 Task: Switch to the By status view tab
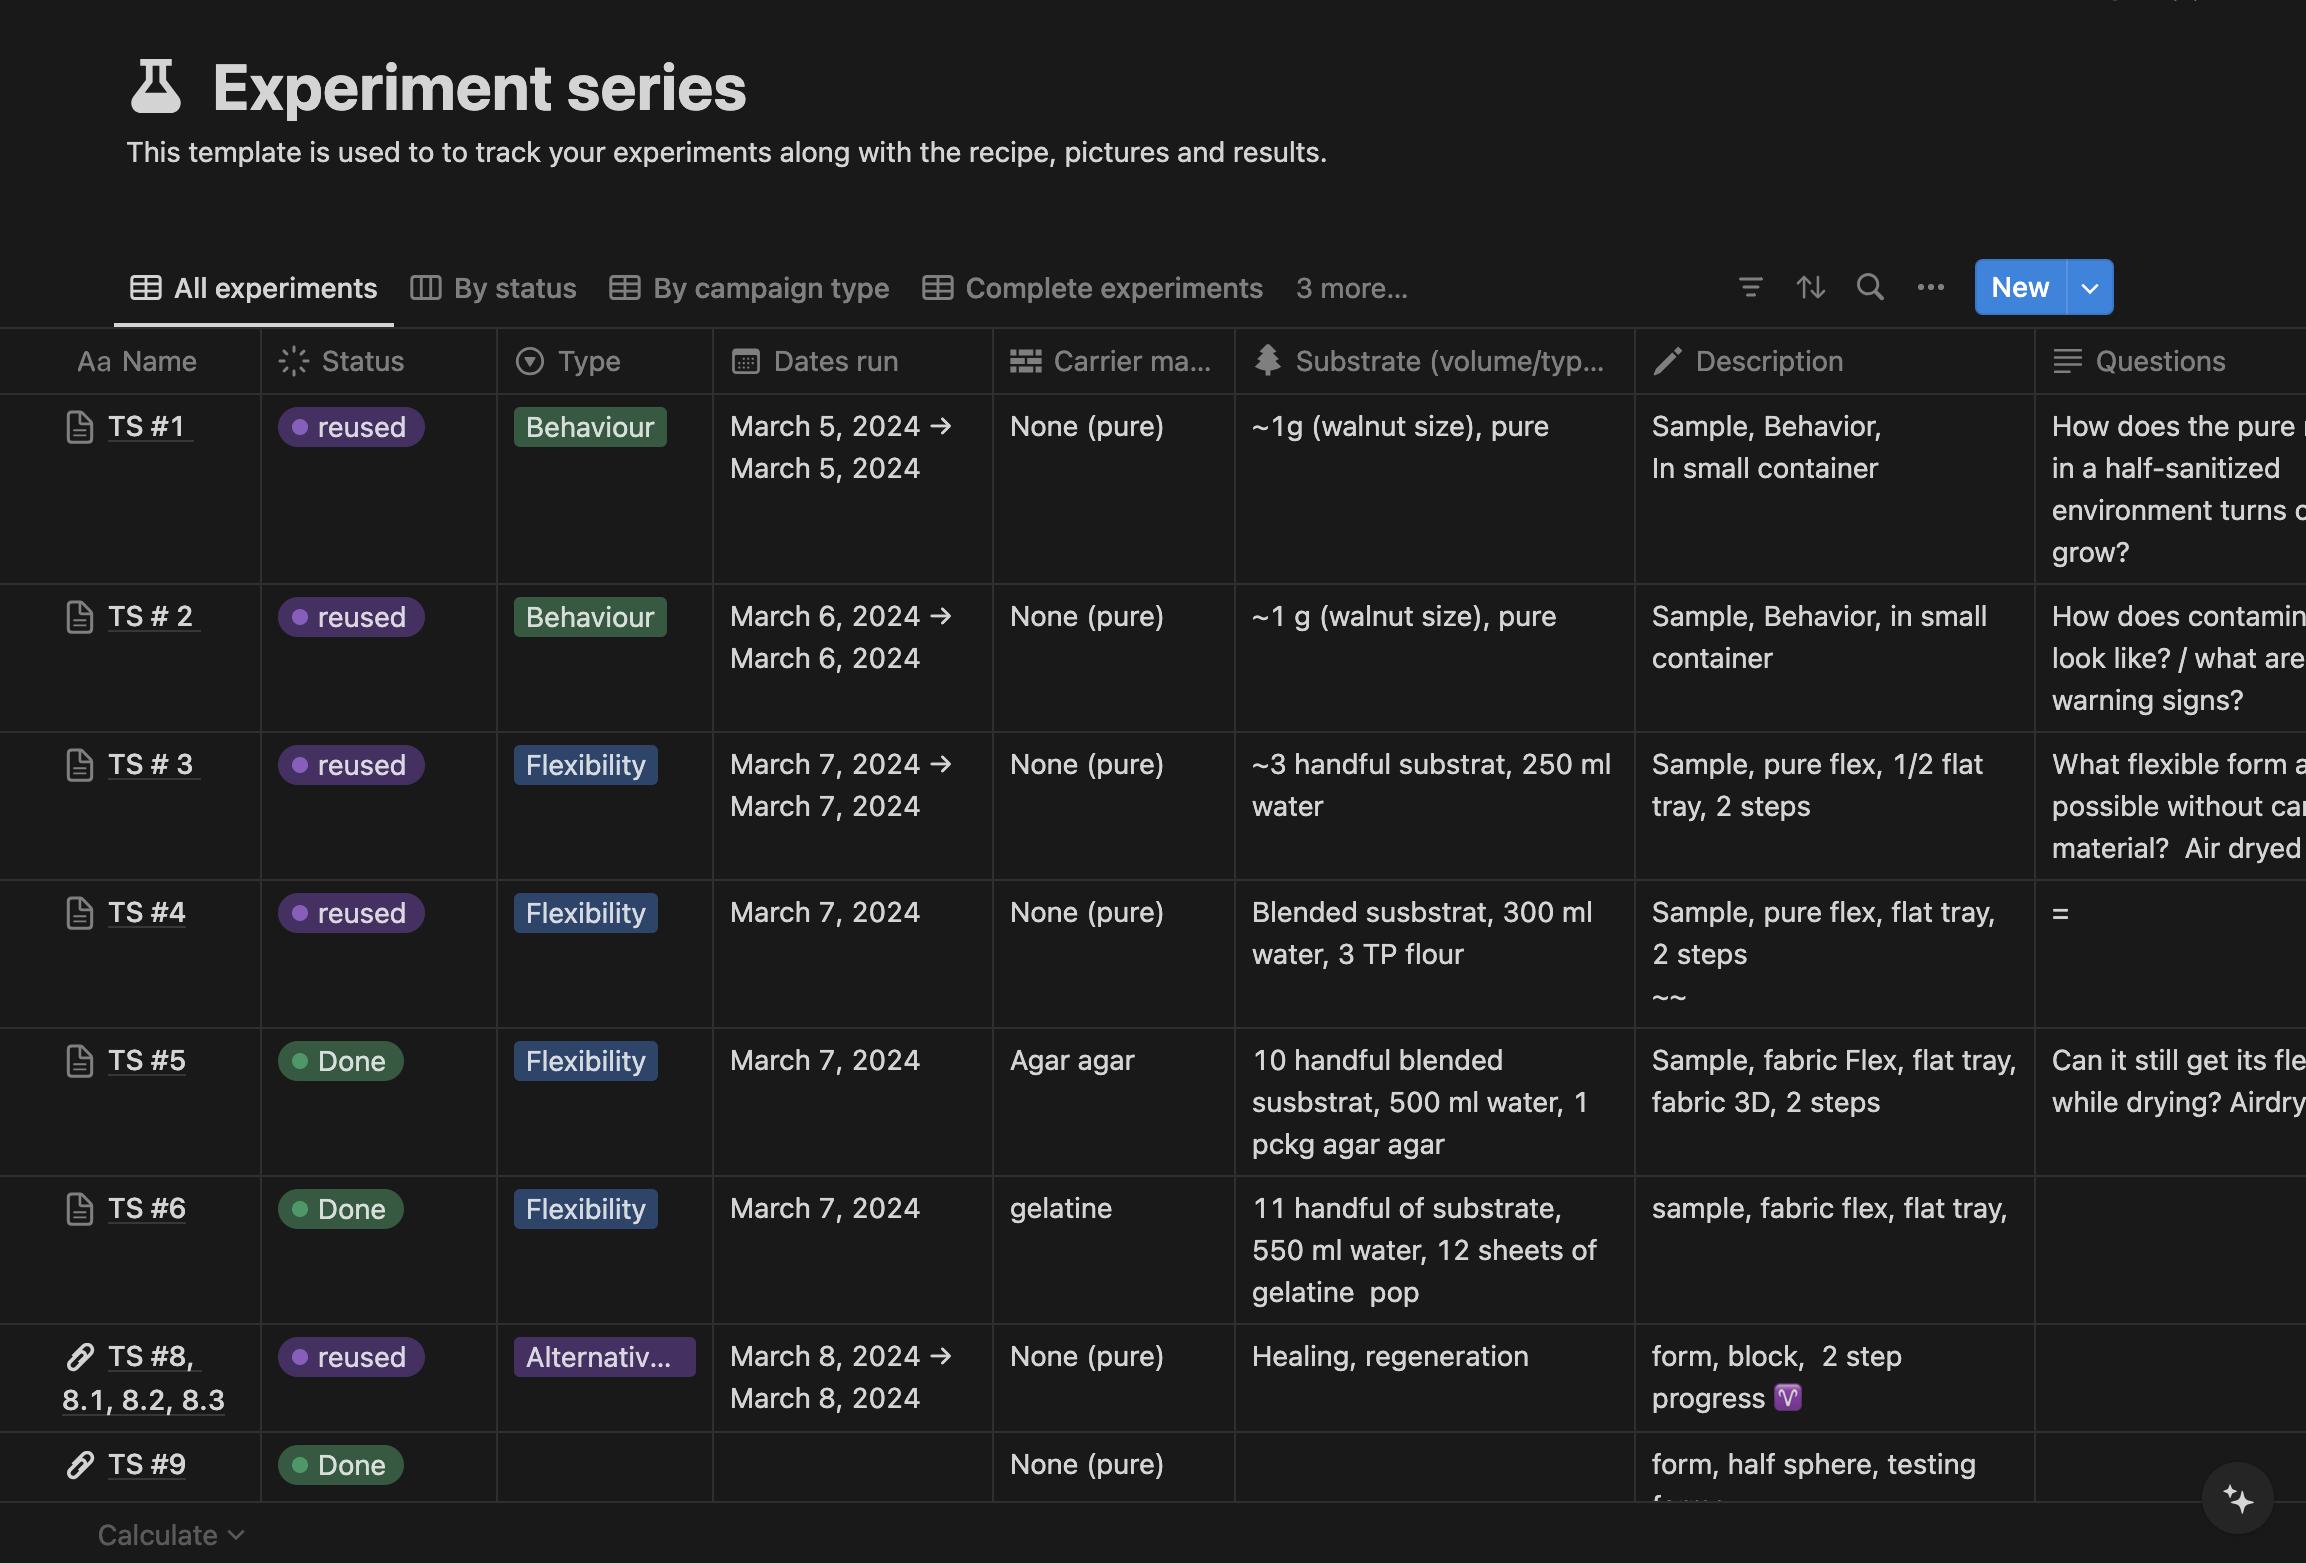click(x=494, y=288)
